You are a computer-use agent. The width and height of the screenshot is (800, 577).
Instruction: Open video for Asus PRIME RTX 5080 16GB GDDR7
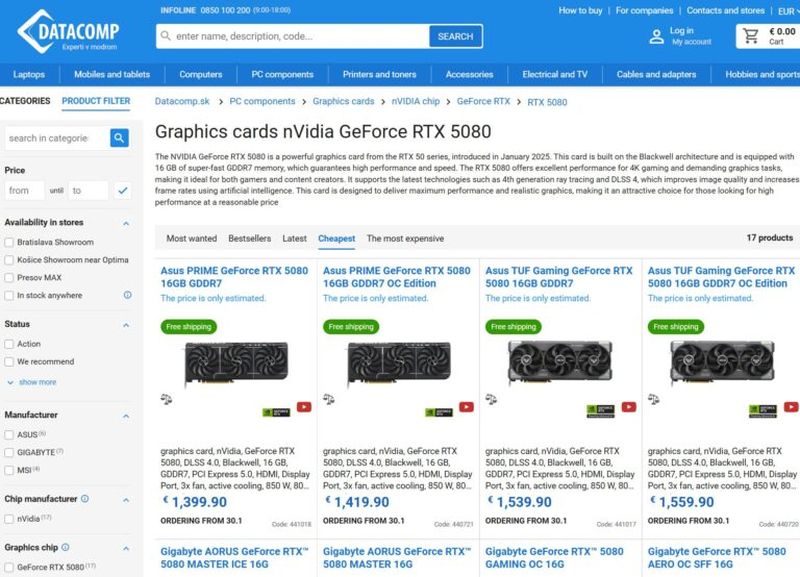304,407
